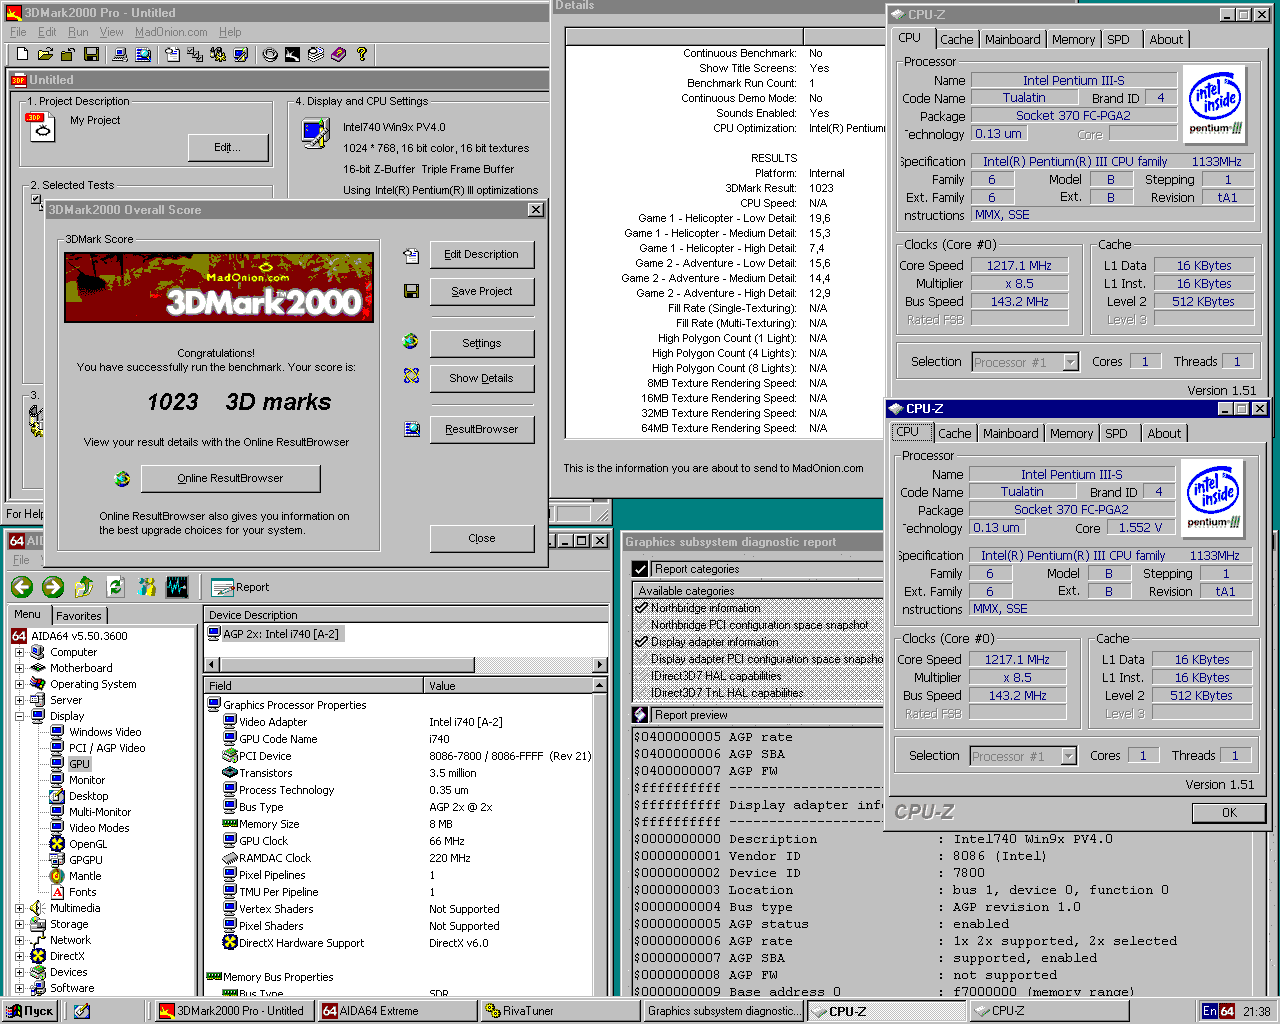Open Processor #1 dropdown in front CPU-Z window

(x=1068, y=756)
